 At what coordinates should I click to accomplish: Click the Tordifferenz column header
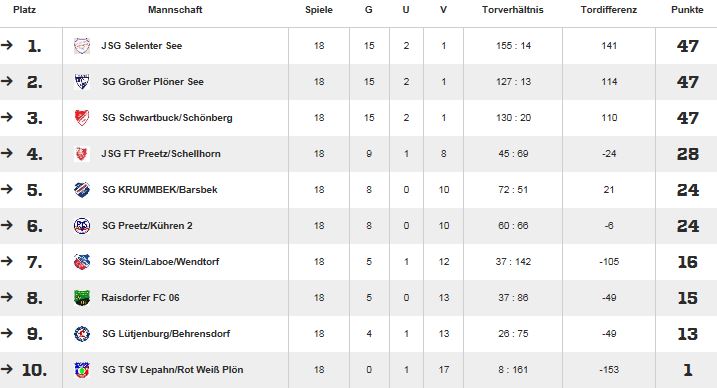pyautogui.click(x=609, y=10)
